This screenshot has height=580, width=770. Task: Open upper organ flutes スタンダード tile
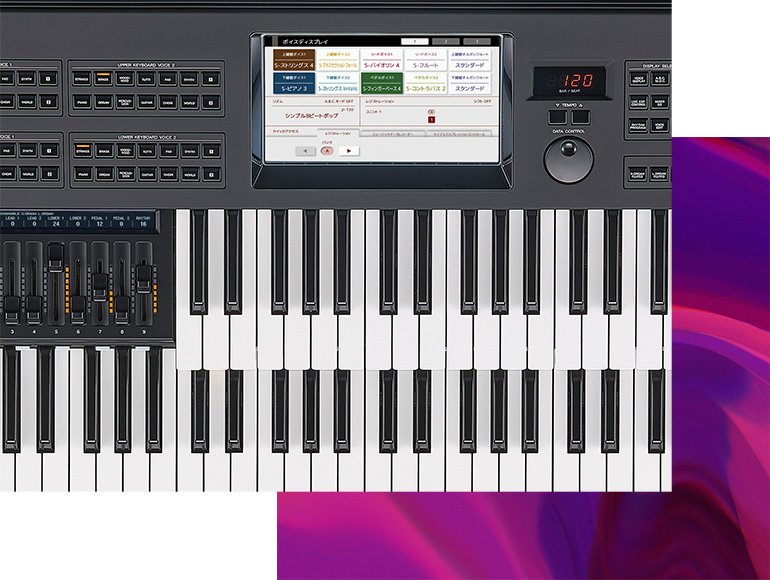coord(469,60)
